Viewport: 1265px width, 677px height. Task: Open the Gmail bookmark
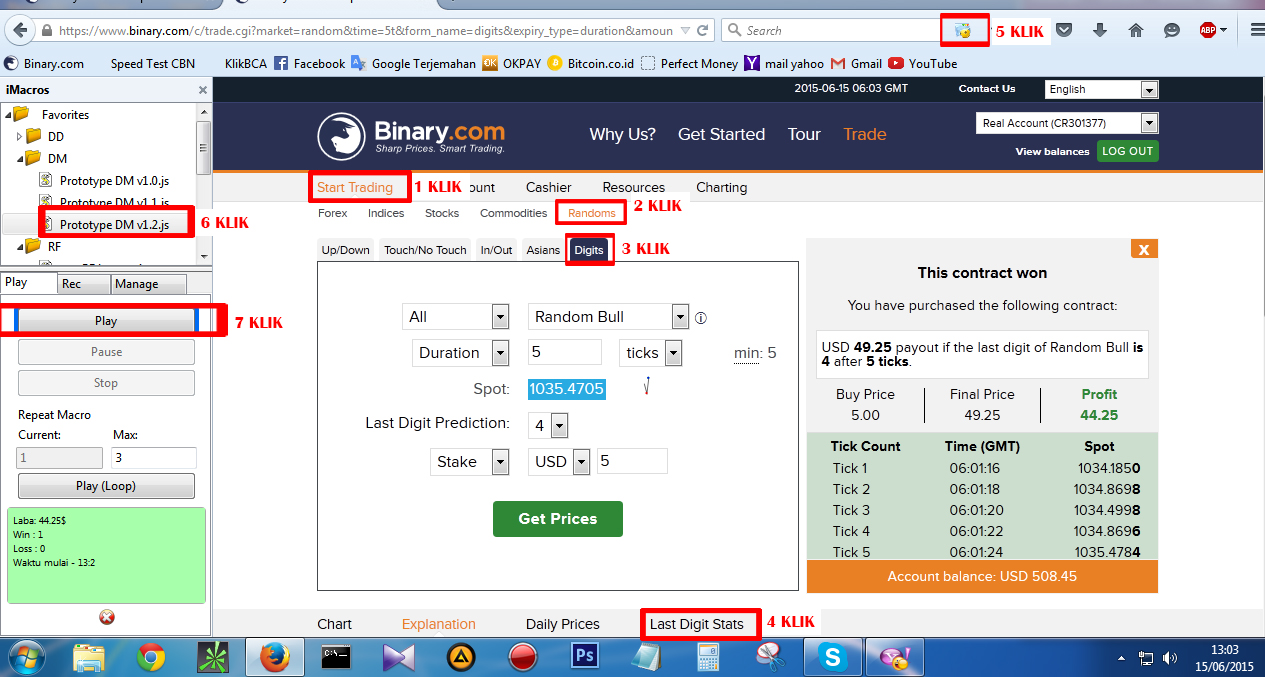(x=857, y=63)
